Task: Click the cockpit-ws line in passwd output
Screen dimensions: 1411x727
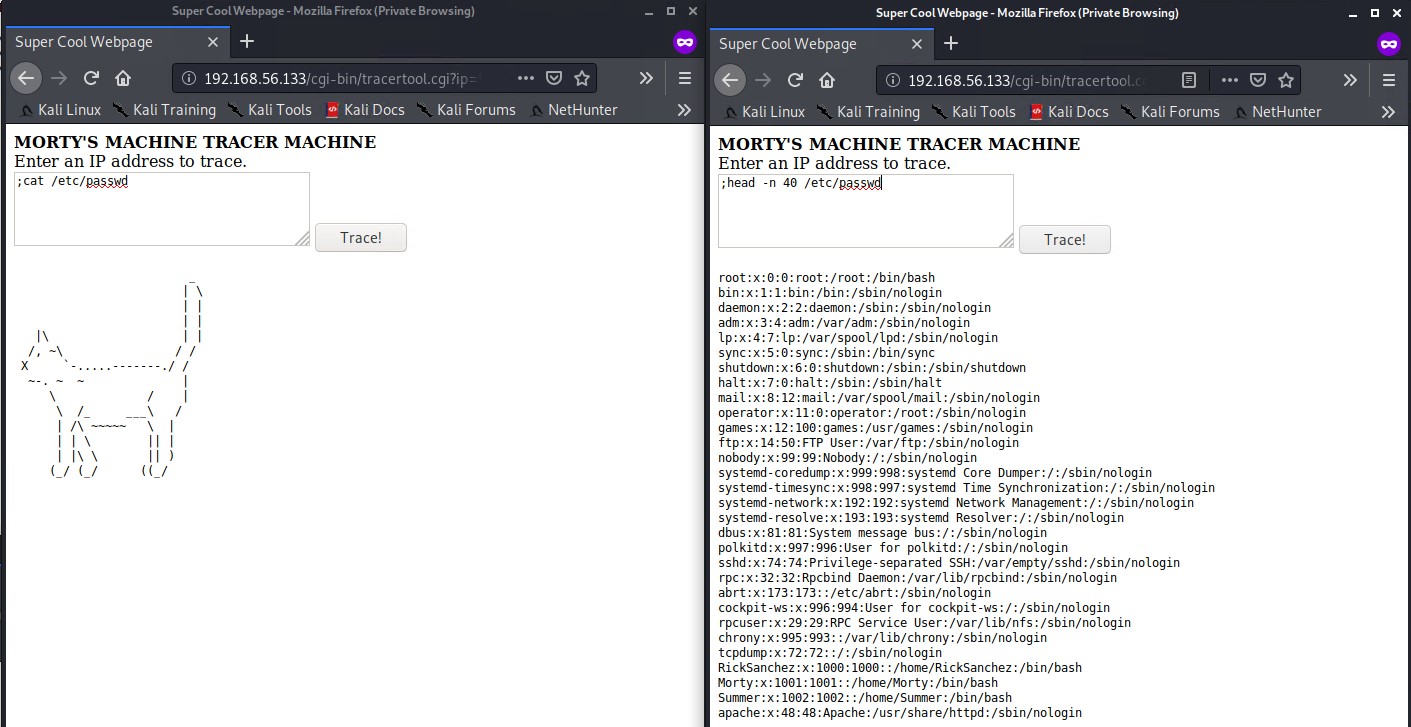Action: point(914,608)
